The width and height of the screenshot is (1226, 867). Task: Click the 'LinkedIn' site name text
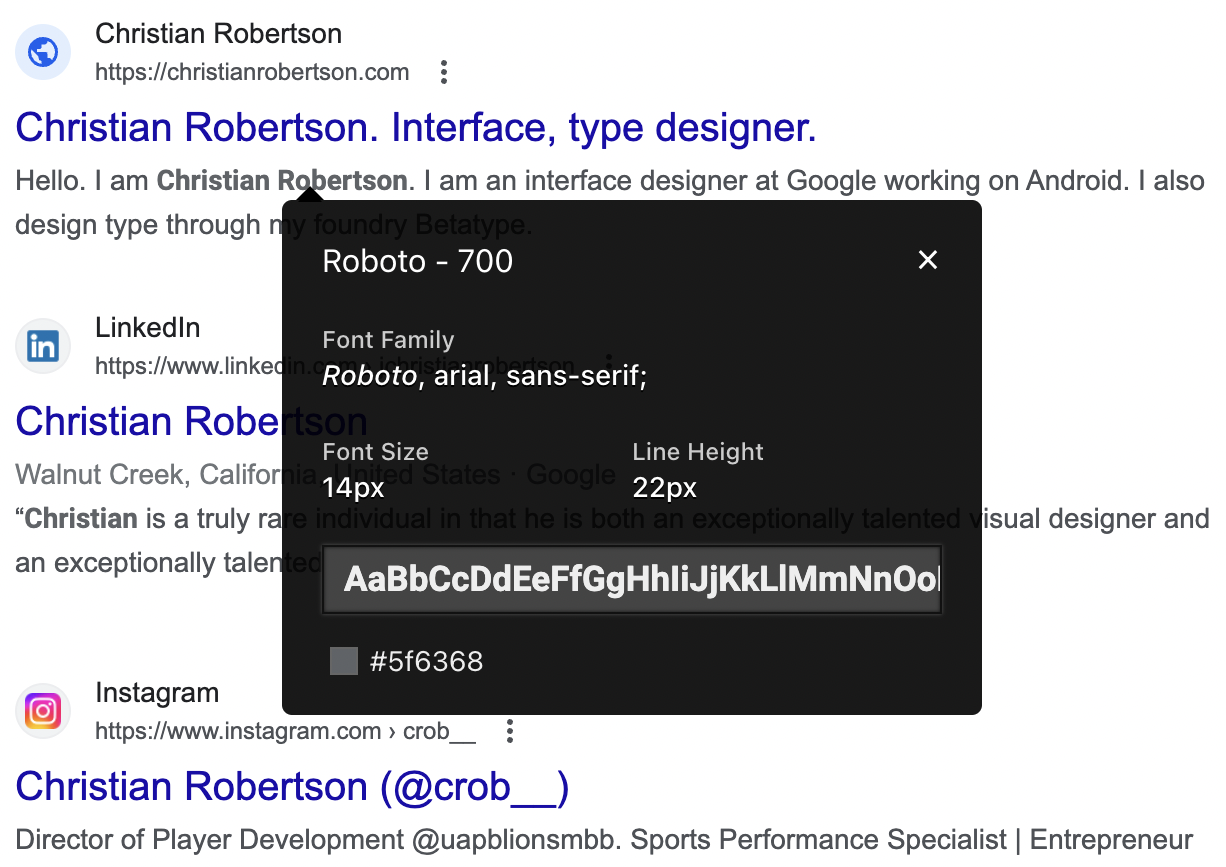(147, 328)
